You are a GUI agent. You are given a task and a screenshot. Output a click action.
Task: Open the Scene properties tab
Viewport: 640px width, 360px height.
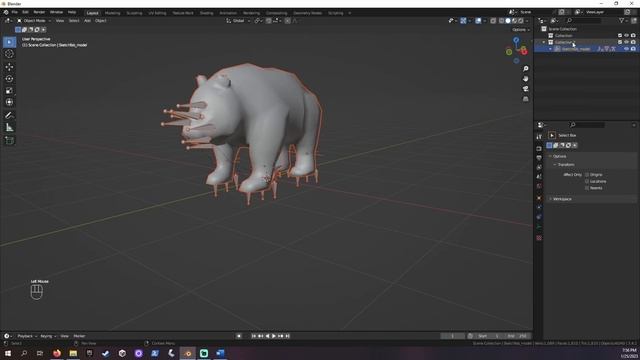pyautogui.click(x=539, y=177)
